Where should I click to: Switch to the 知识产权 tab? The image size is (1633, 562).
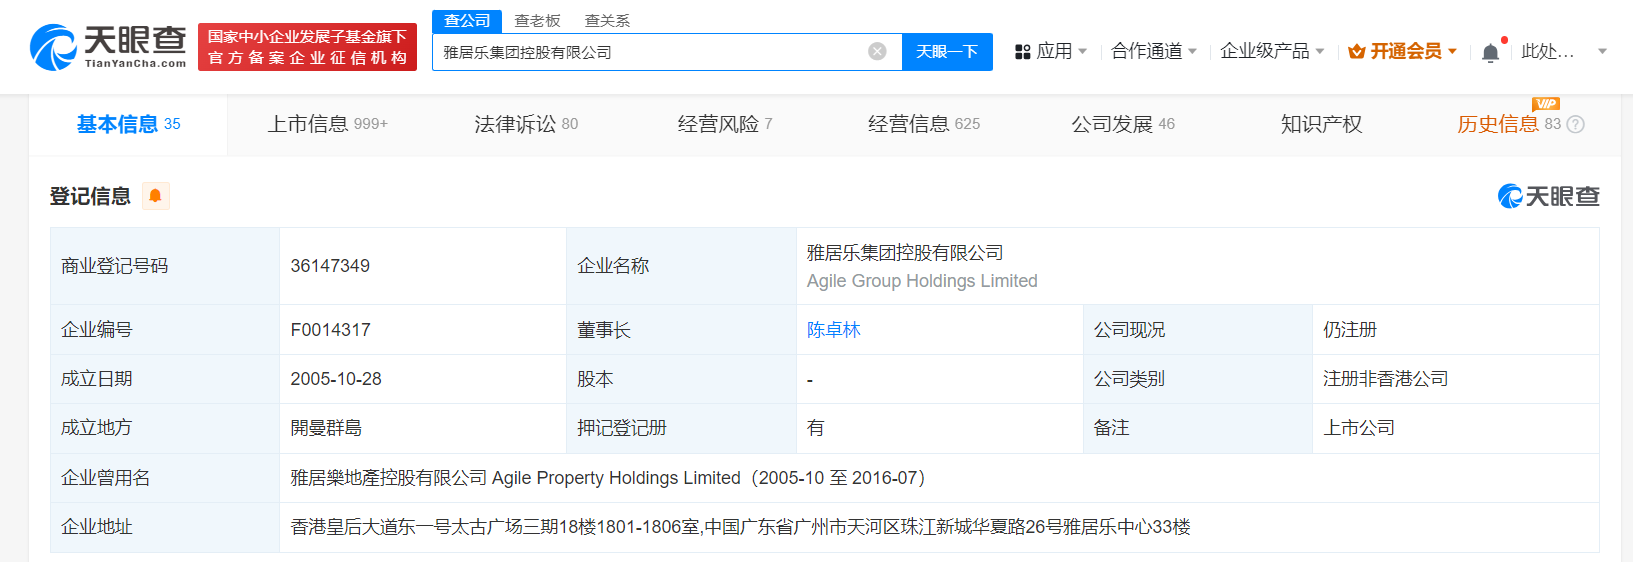[x=1321, y=124]
